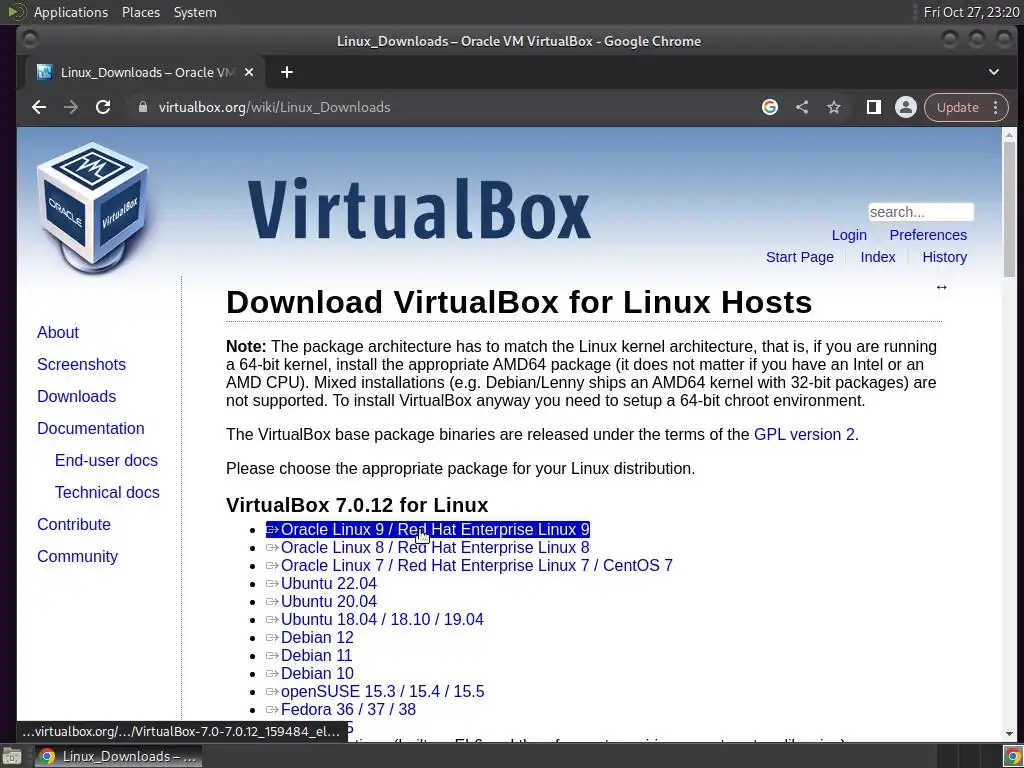Open the Google icon in address bar
The height and width of the screenshot is (768, 1024).
coord(770,107)
